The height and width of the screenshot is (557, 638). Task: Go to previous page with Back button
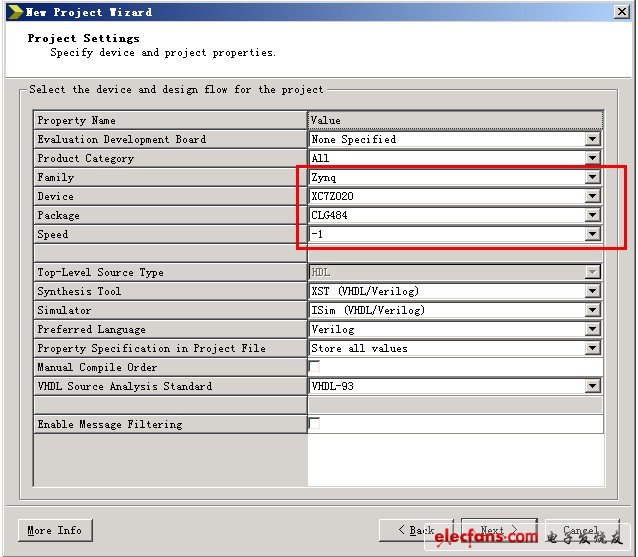pyautogui.click(x=416, y=530)
